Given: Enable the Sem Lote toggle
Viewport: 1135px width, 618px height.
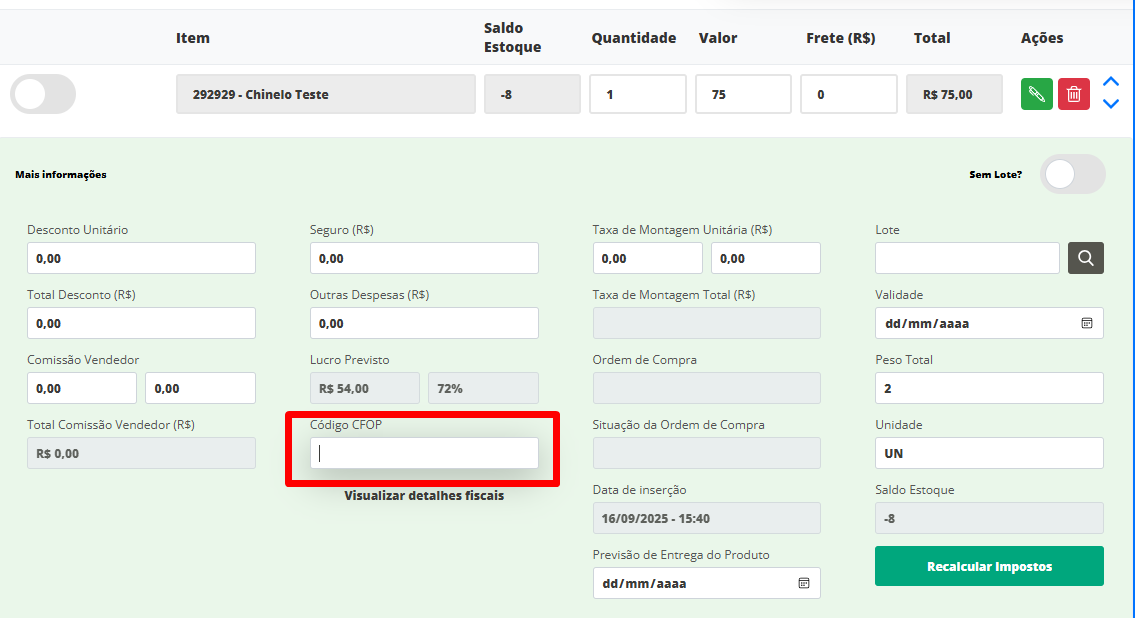Looking at the screenshot, I should point(1072,174).
